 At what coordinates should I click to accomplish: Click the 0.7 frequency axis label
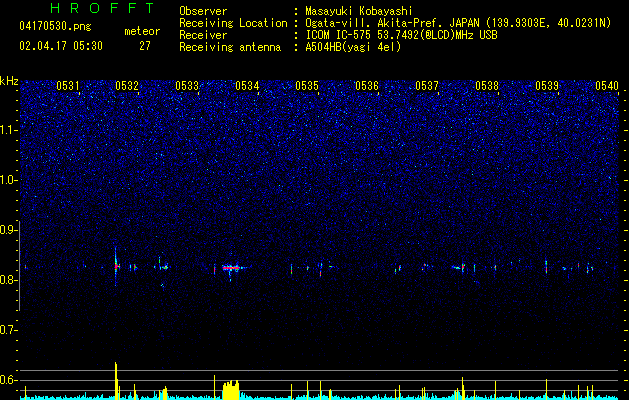(x=8, y=330)
